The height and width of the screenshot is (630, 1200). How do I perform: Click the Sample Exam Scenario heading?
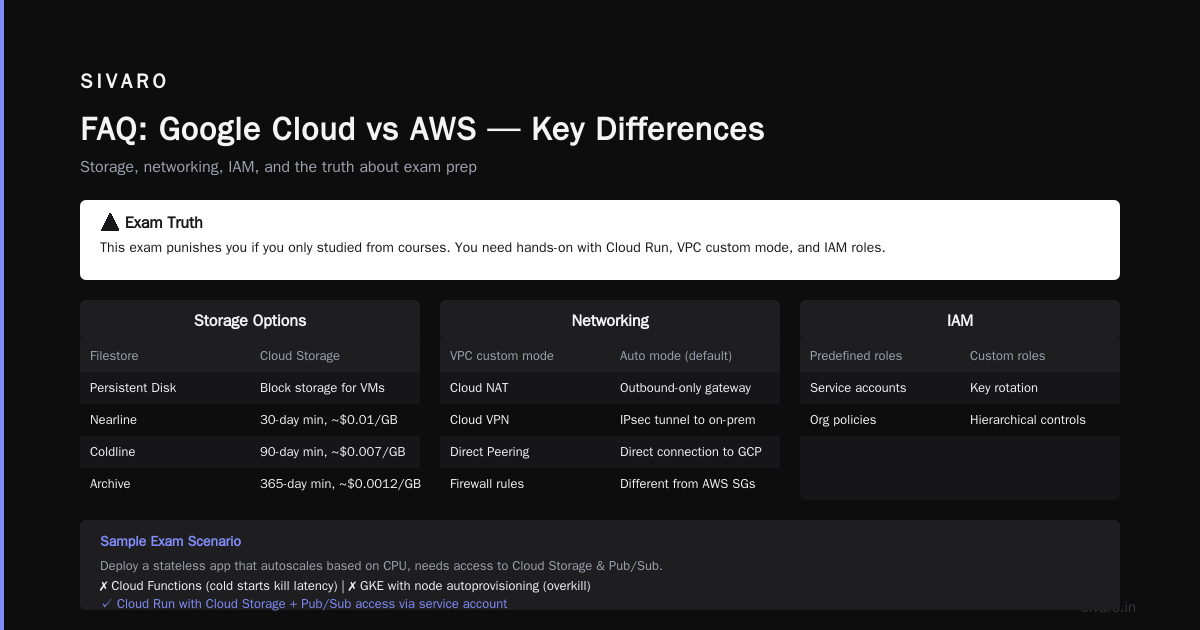click(x=170, y=541)
